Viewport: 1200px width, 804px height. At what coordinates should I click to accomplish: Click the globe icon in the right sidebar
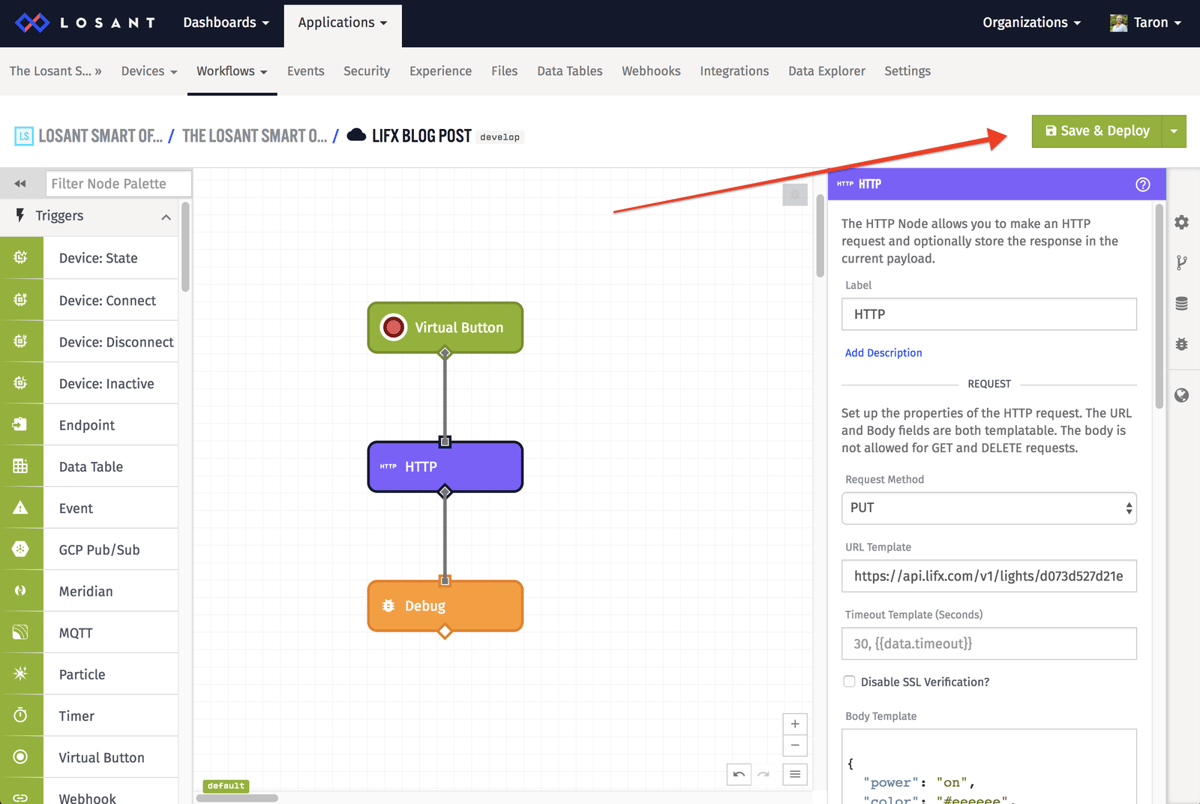[x=1182, y=395]
